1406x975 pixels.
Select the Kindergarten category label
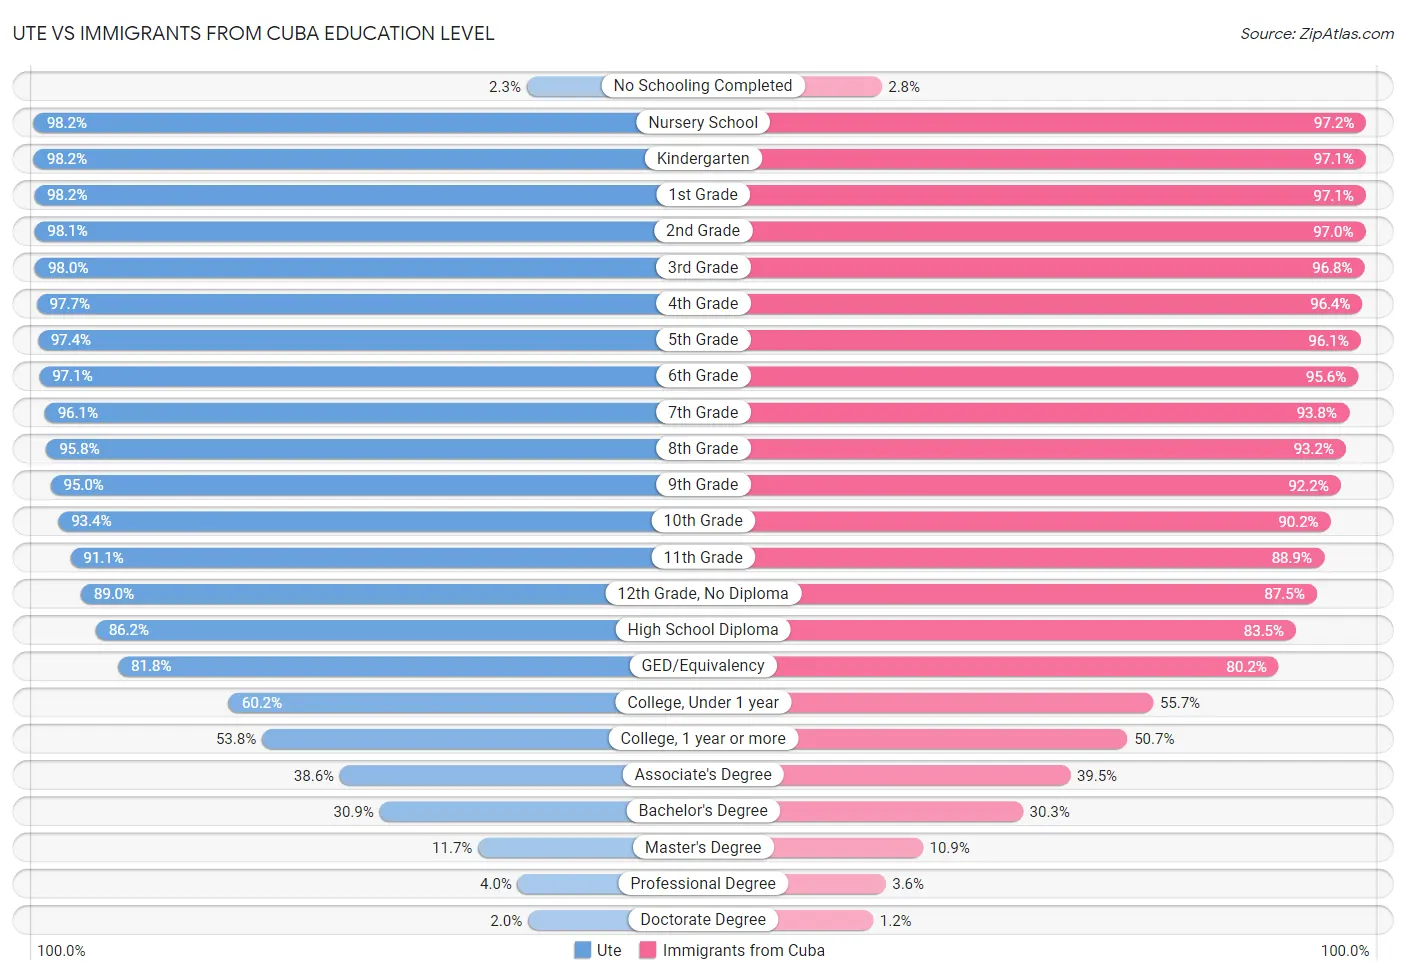pos(703,158)
